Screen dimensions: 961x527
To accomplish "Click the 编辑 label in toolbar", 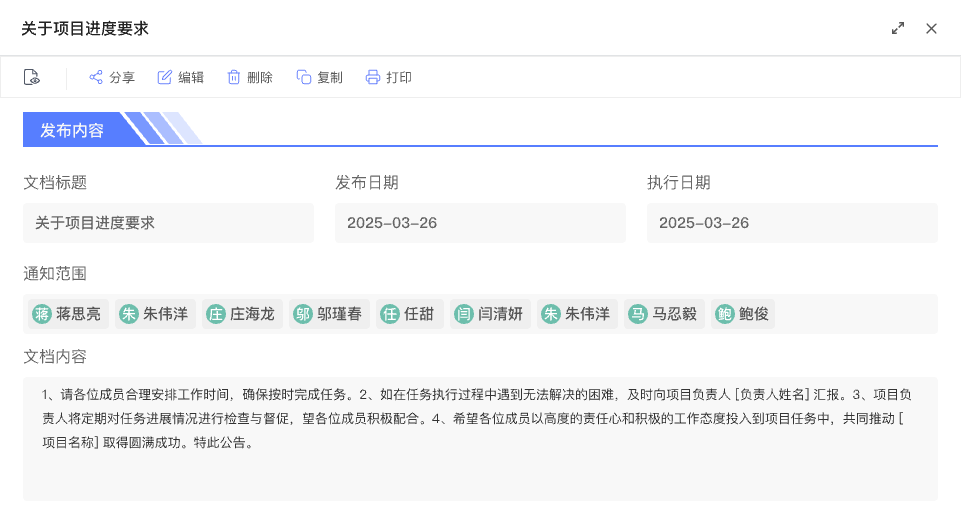I will point(191,77).
